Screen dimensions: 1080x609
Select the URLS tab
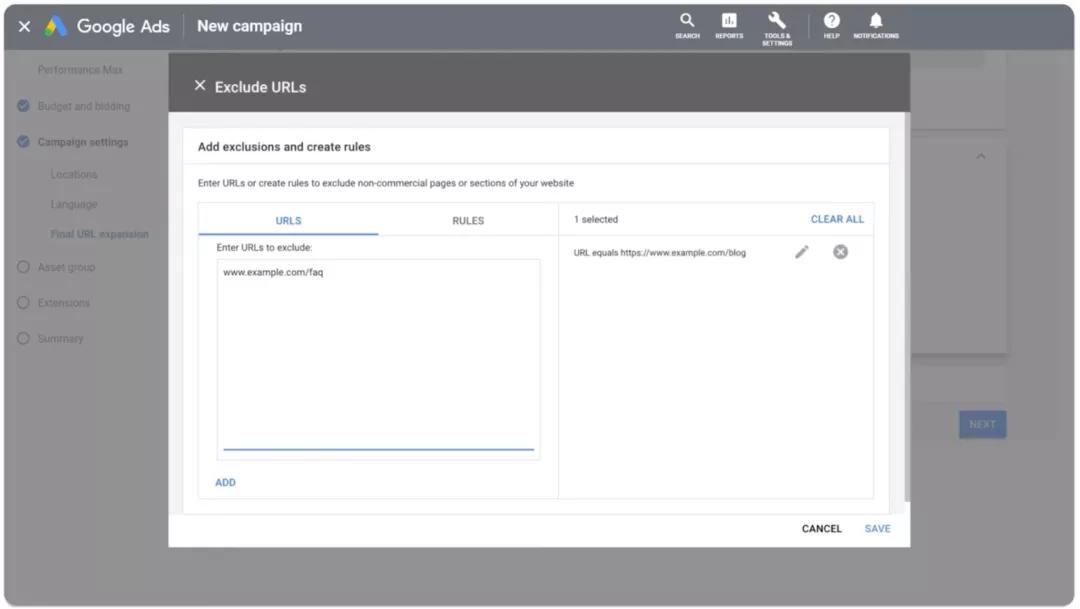tap(288, 220)
